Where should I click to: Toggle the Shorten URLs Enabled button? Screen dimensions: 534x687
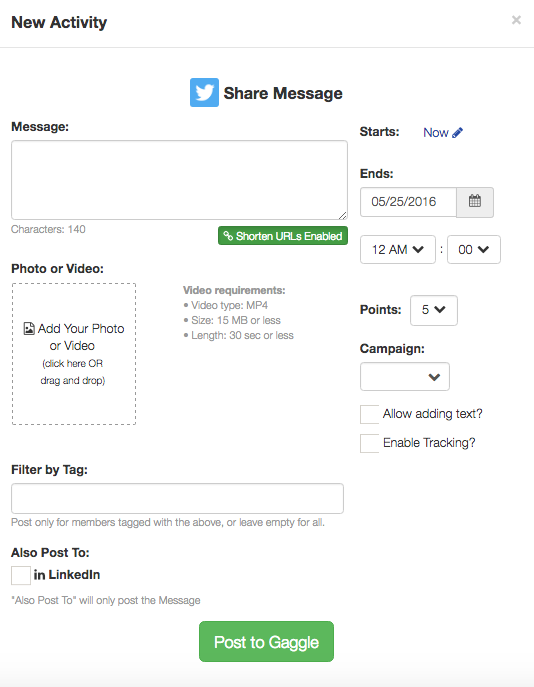tap(283, 236)
